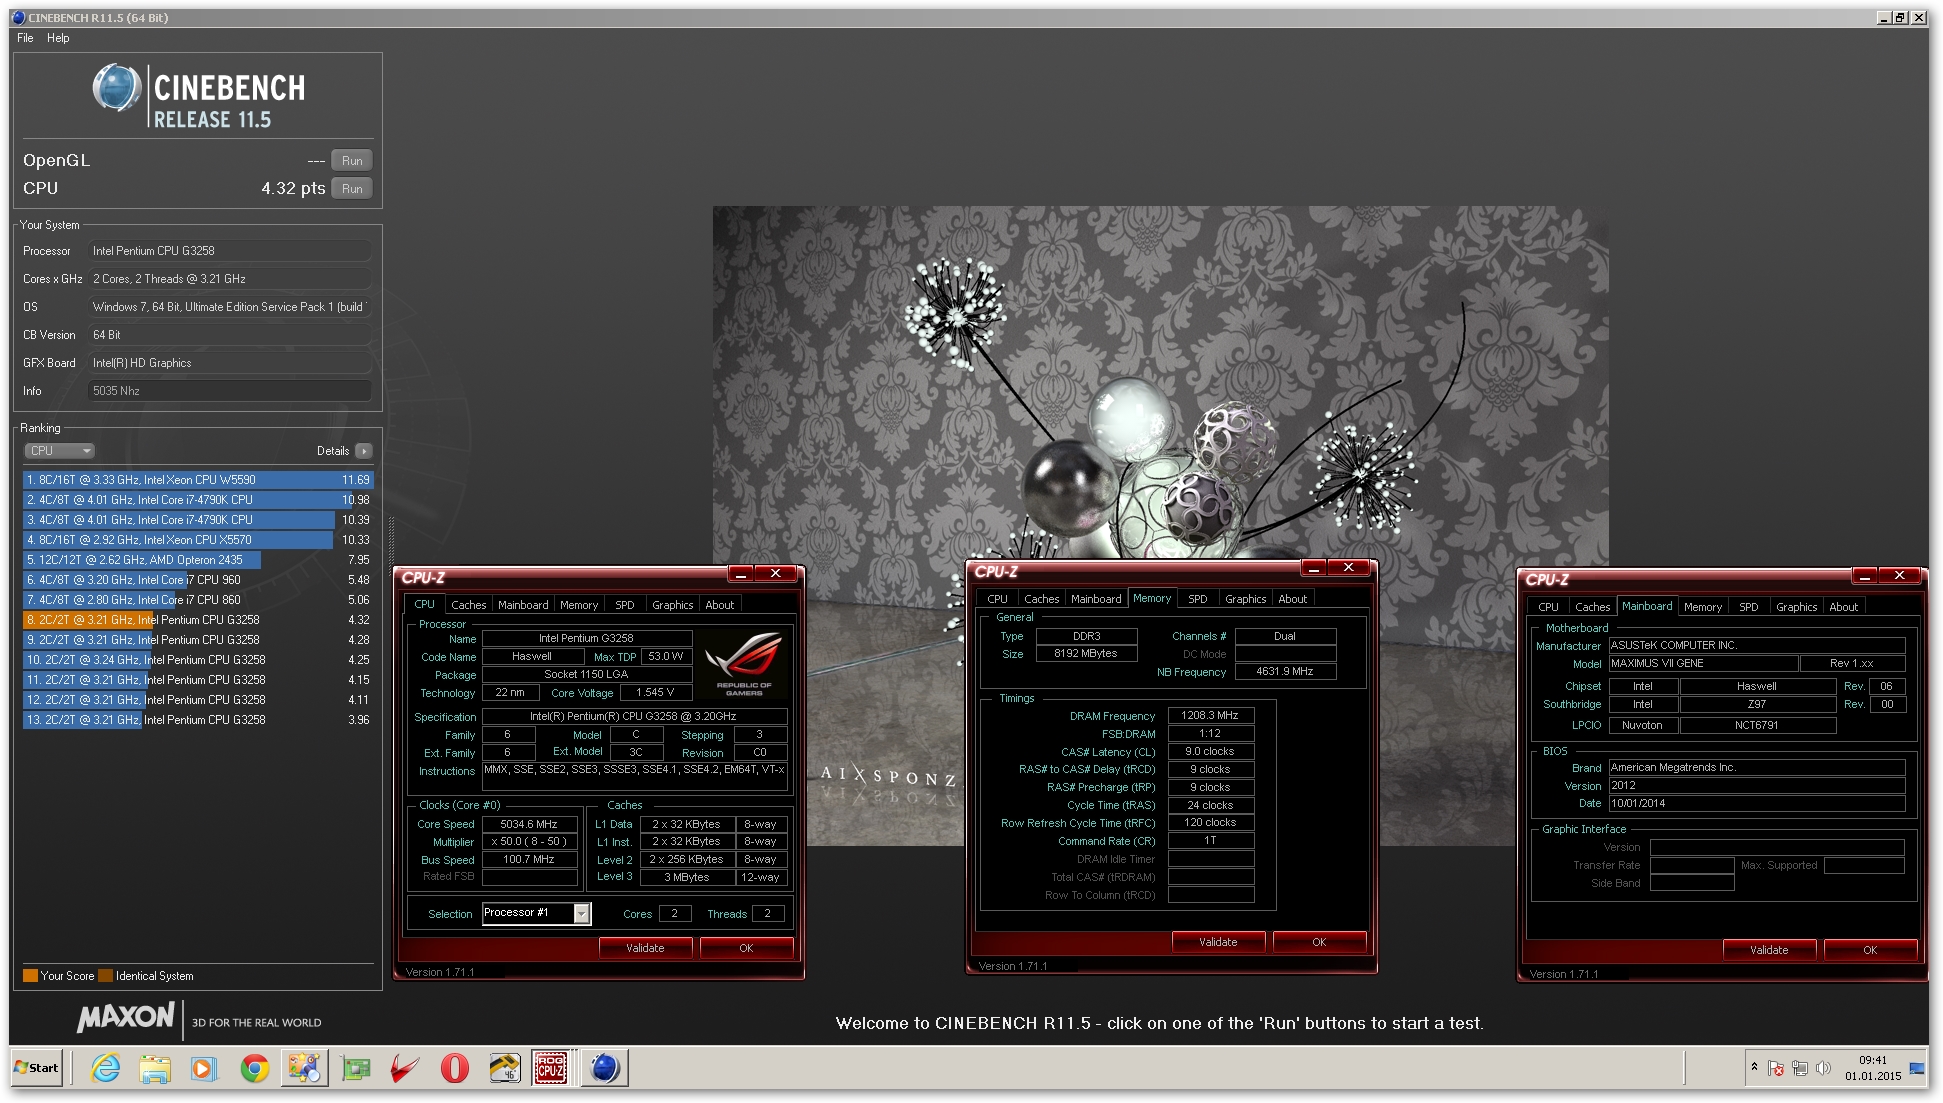Click the Action Center flag tray icon
The image size is (1943, 1103).
[x=1776, y=1068]
